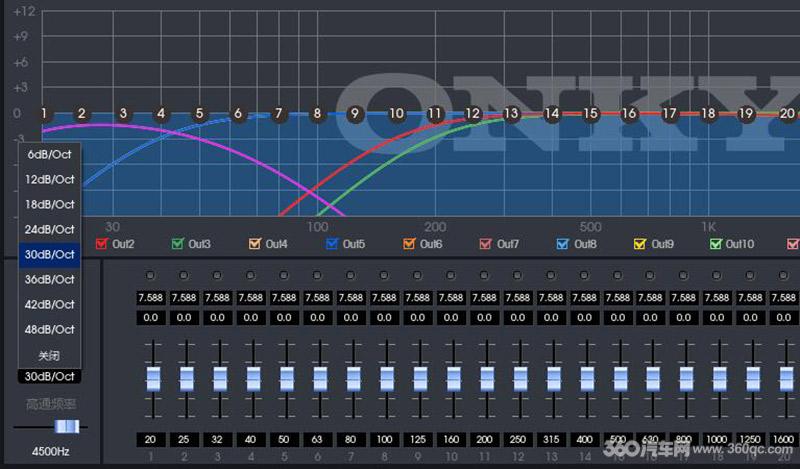Select EQ node 18 on the response graph
The height and width of the screenshot is (469, 800).
coord(708,113)
